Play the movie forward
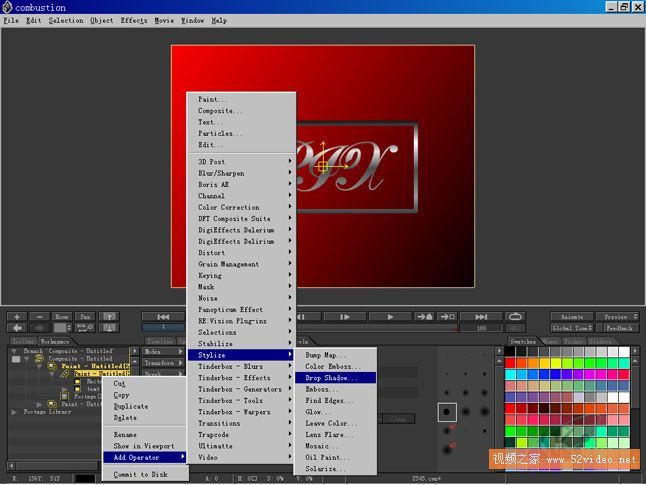646x485 pixels. [390, 316]
